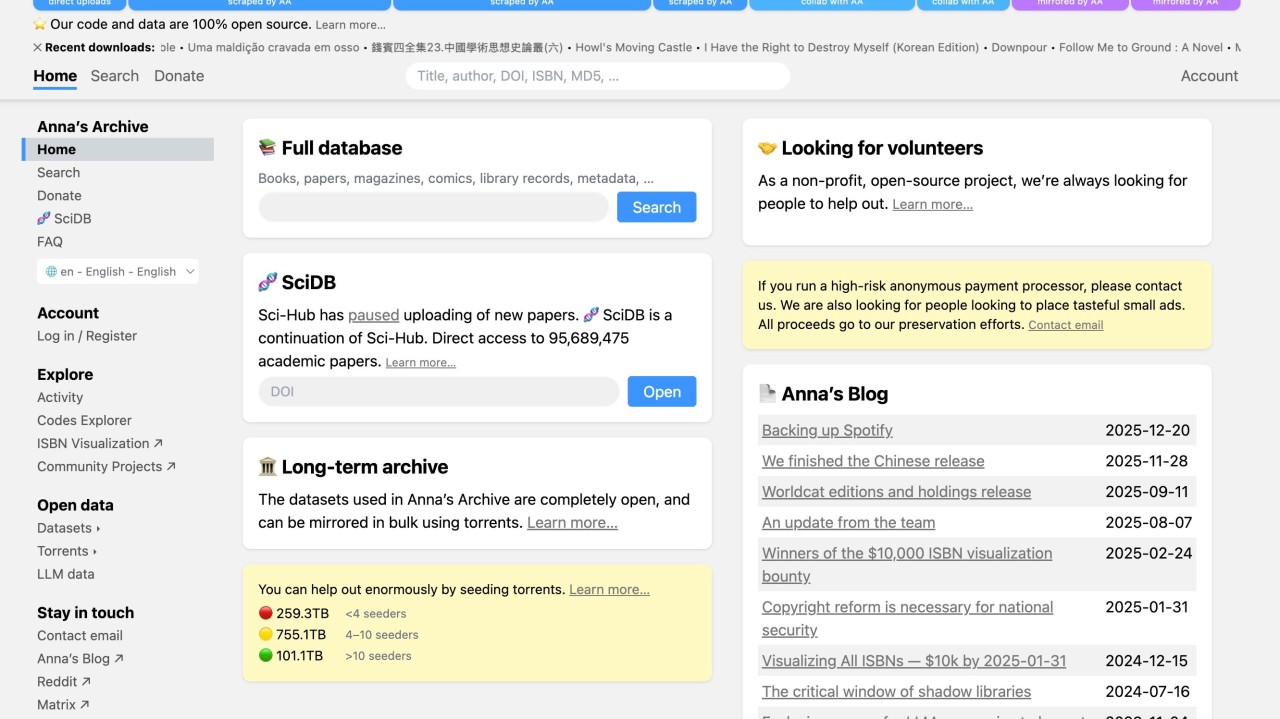The image size is (1280, 719).
Task: Focus the DOI input field
Action: (438, 392)
